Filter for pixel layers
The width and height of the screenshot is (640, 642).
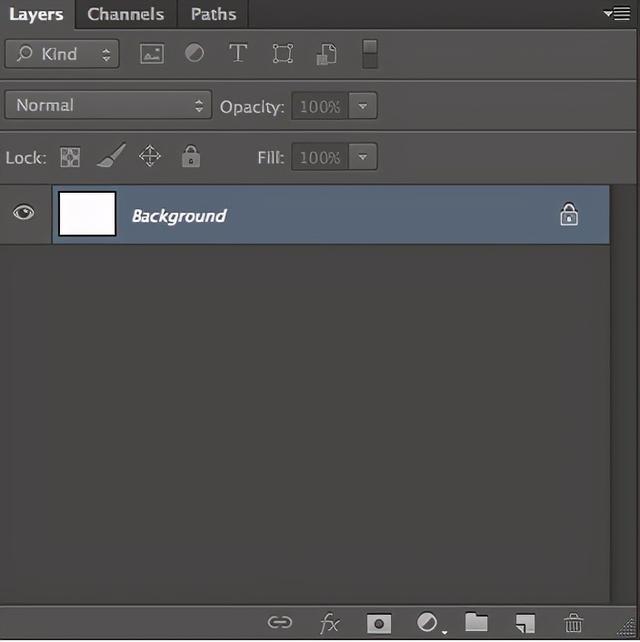[152, 54]
